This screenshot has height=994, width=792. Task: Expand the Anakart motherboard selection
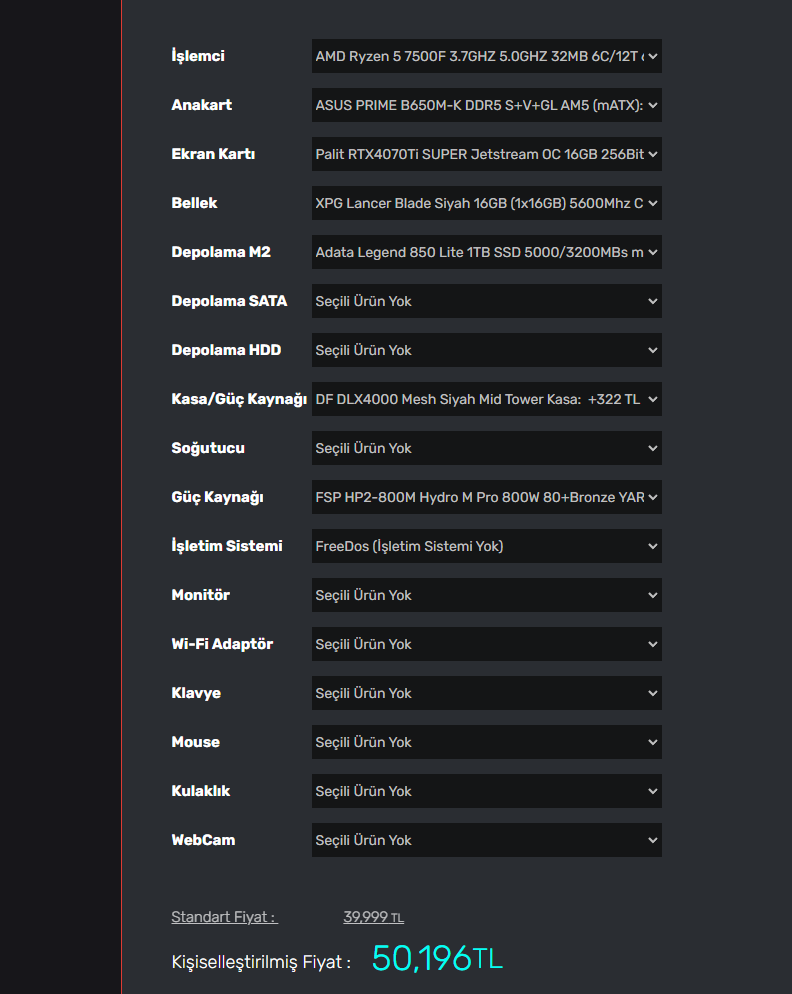[486, 105]
